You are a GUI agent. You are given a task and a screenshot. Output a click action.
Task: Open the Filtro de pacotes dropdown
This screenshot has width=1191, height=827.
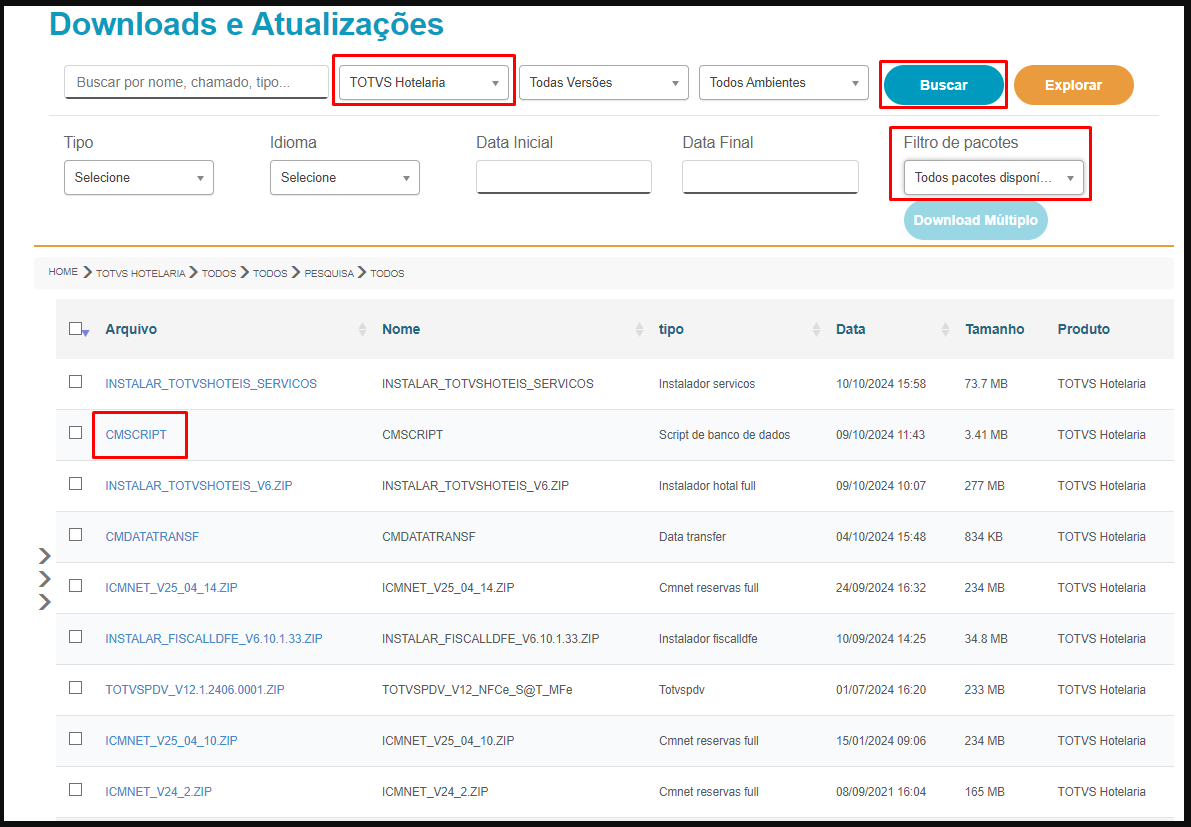994,178
